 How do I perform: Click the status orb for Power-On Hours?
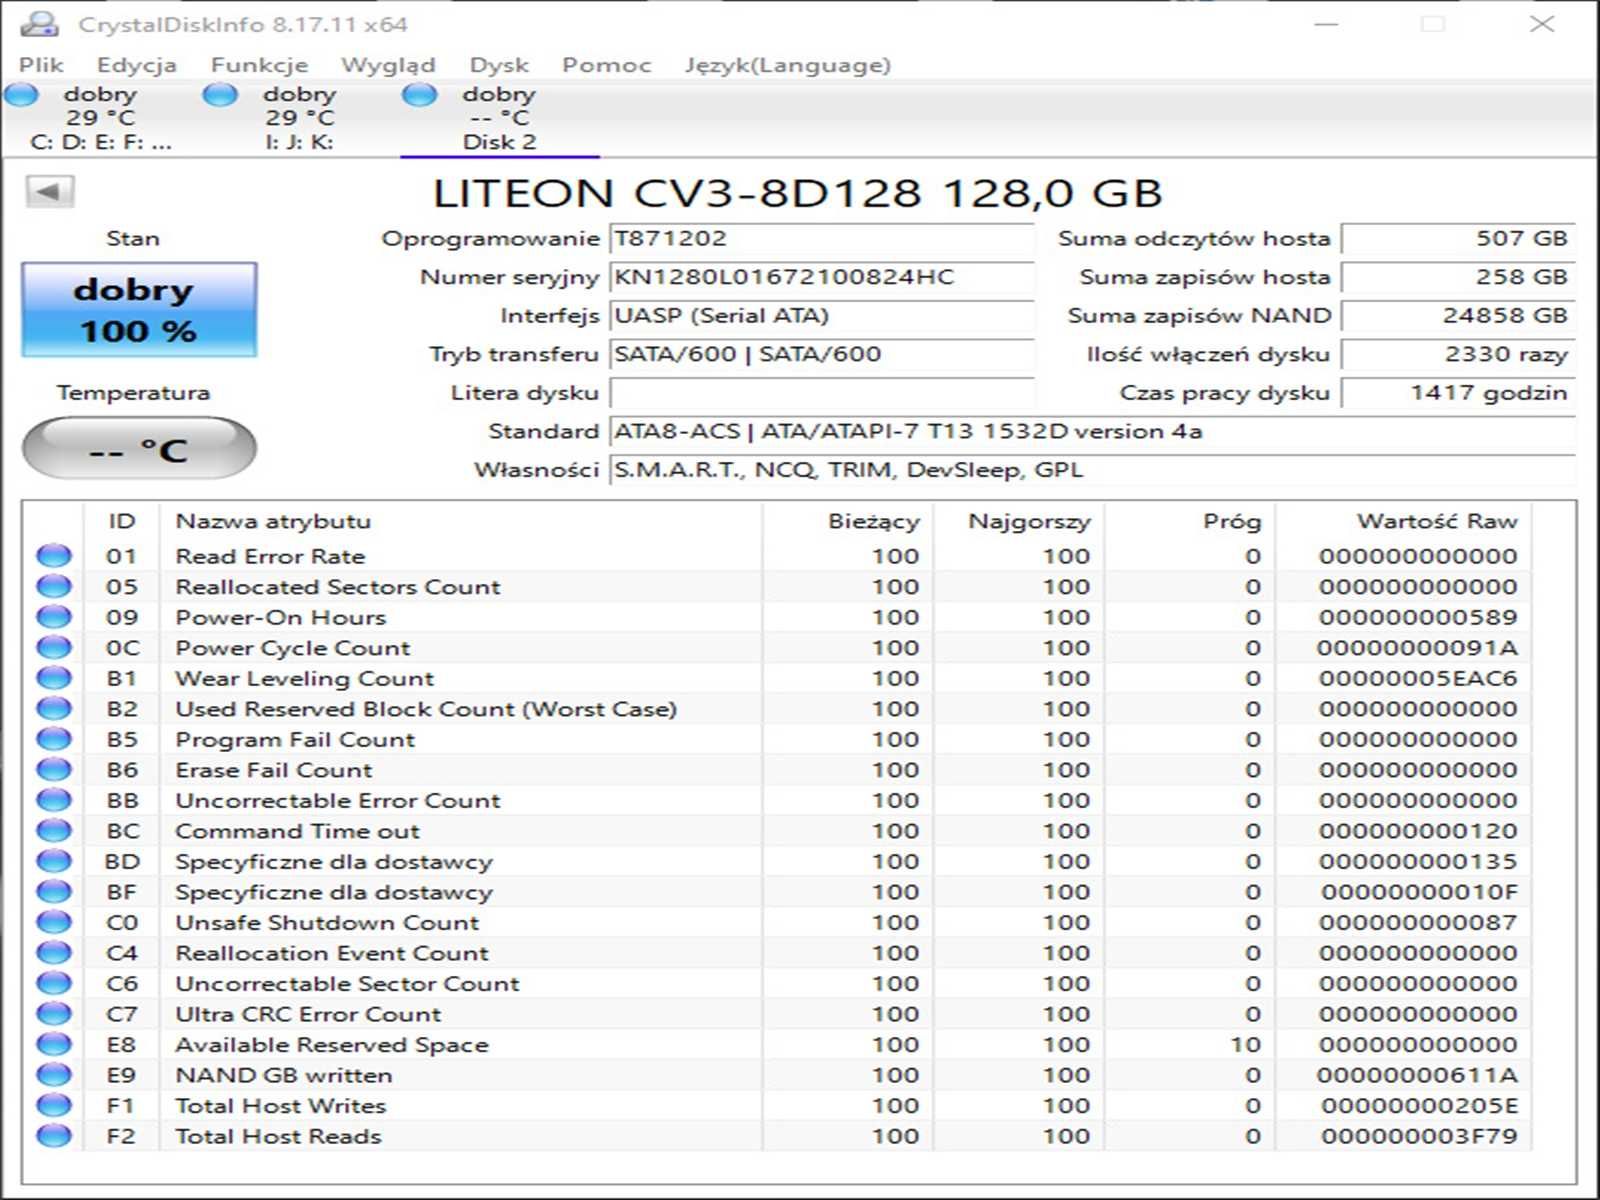[54, 616]
